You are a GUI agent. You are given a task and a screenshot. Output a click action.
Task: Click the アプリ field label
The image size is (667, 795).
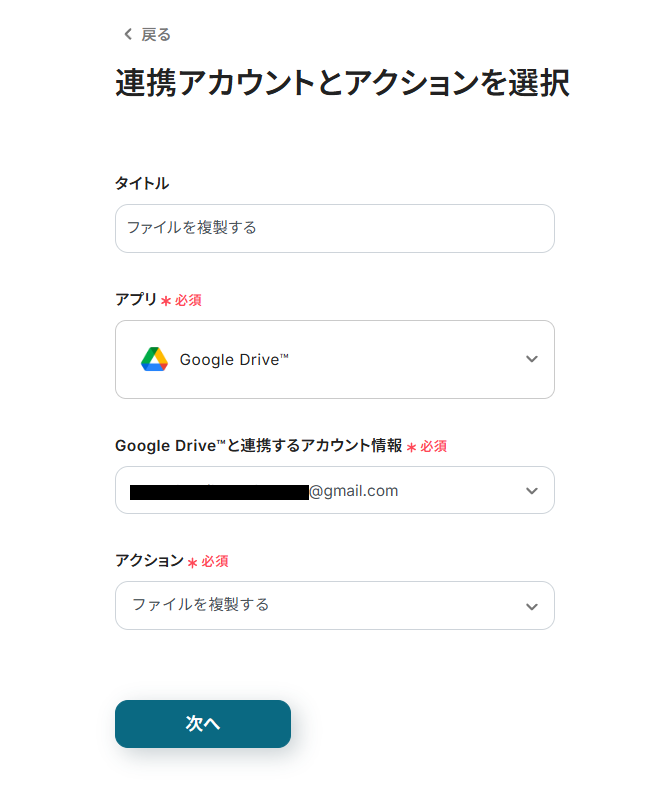coord(136,299)
